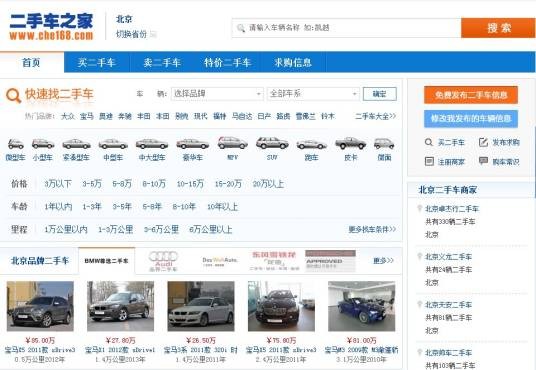This screenshot has height=370, width=536.
Task: Select the 豪华车 car icon
Action: click(x=192, y=144)
